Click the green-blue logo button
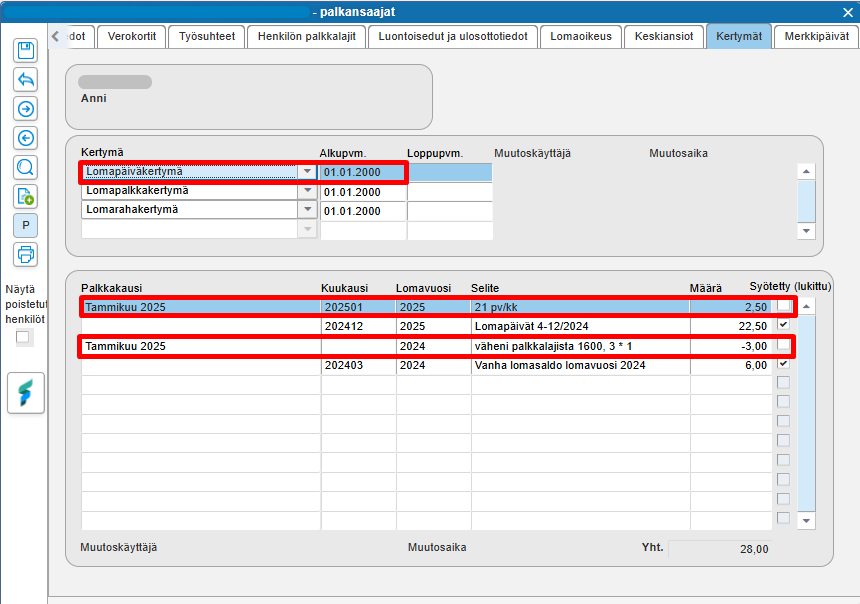 pos(26,393)
